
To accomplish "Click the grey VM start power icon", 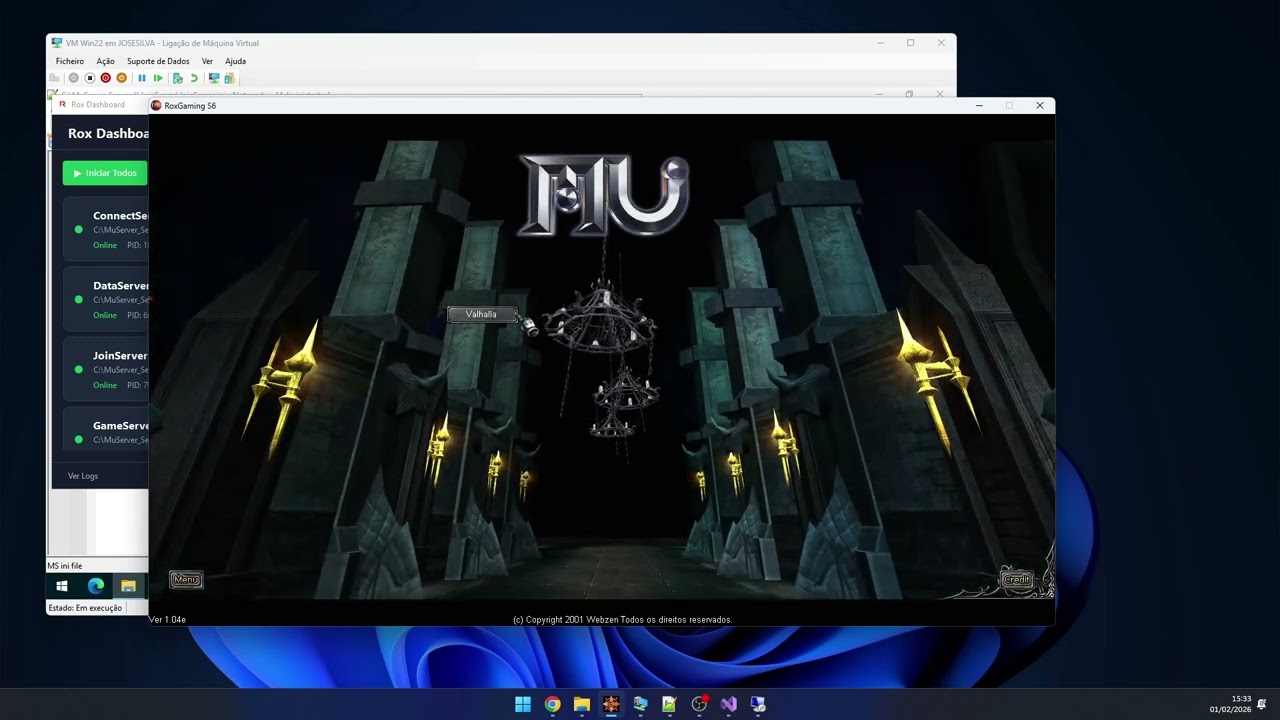I will click(x=73, y=78).
